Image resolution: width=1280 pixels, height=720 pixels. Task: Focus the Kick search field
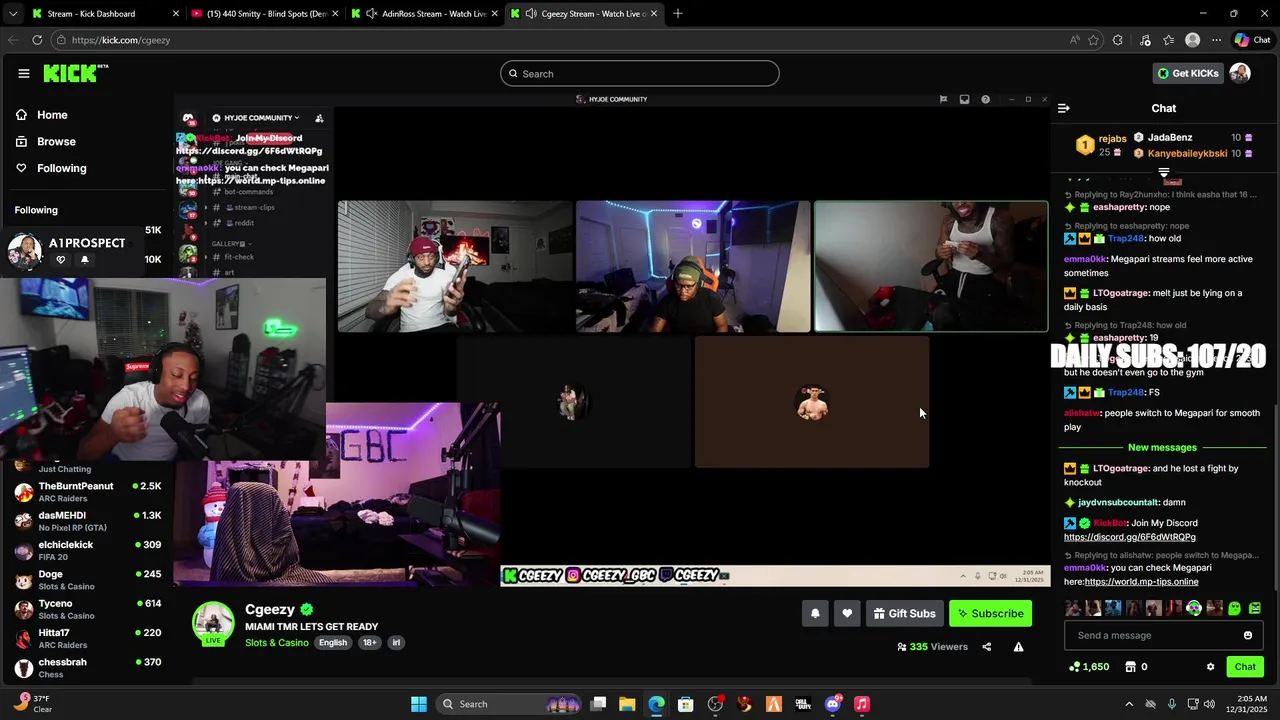[640, 73]
